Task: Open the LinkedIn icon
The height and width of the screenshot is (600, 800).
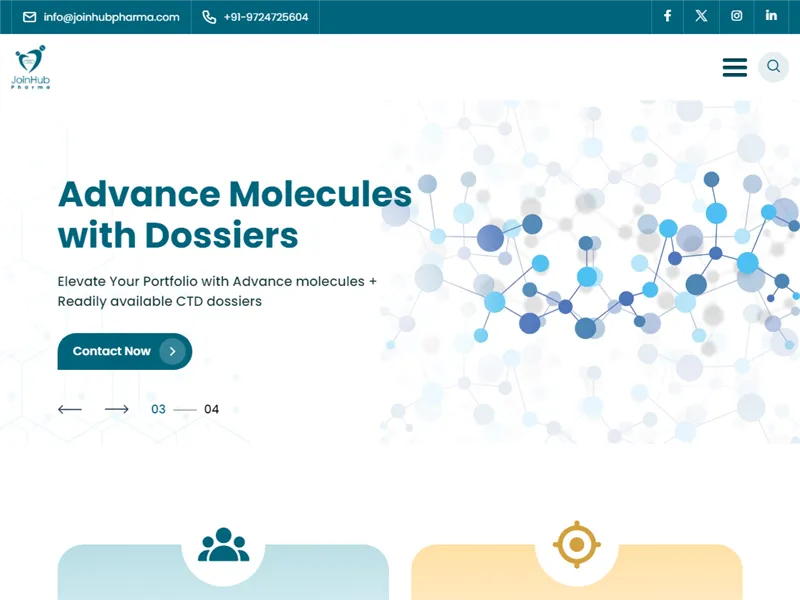Action: click(770, 16)
